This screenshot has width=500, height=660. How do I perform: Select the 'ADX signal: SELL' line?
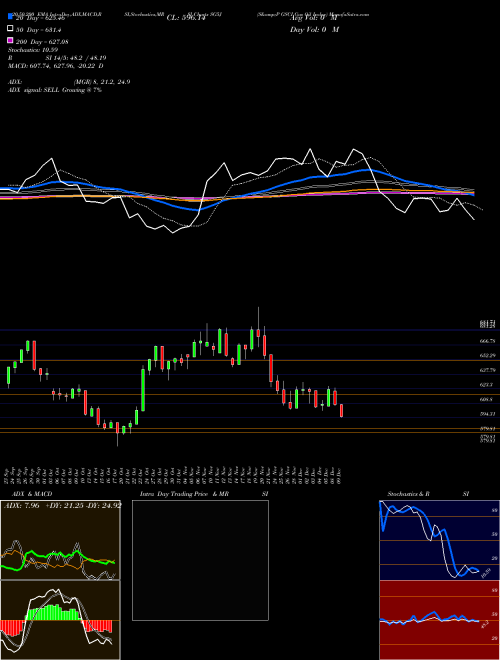tap(55, 90)
